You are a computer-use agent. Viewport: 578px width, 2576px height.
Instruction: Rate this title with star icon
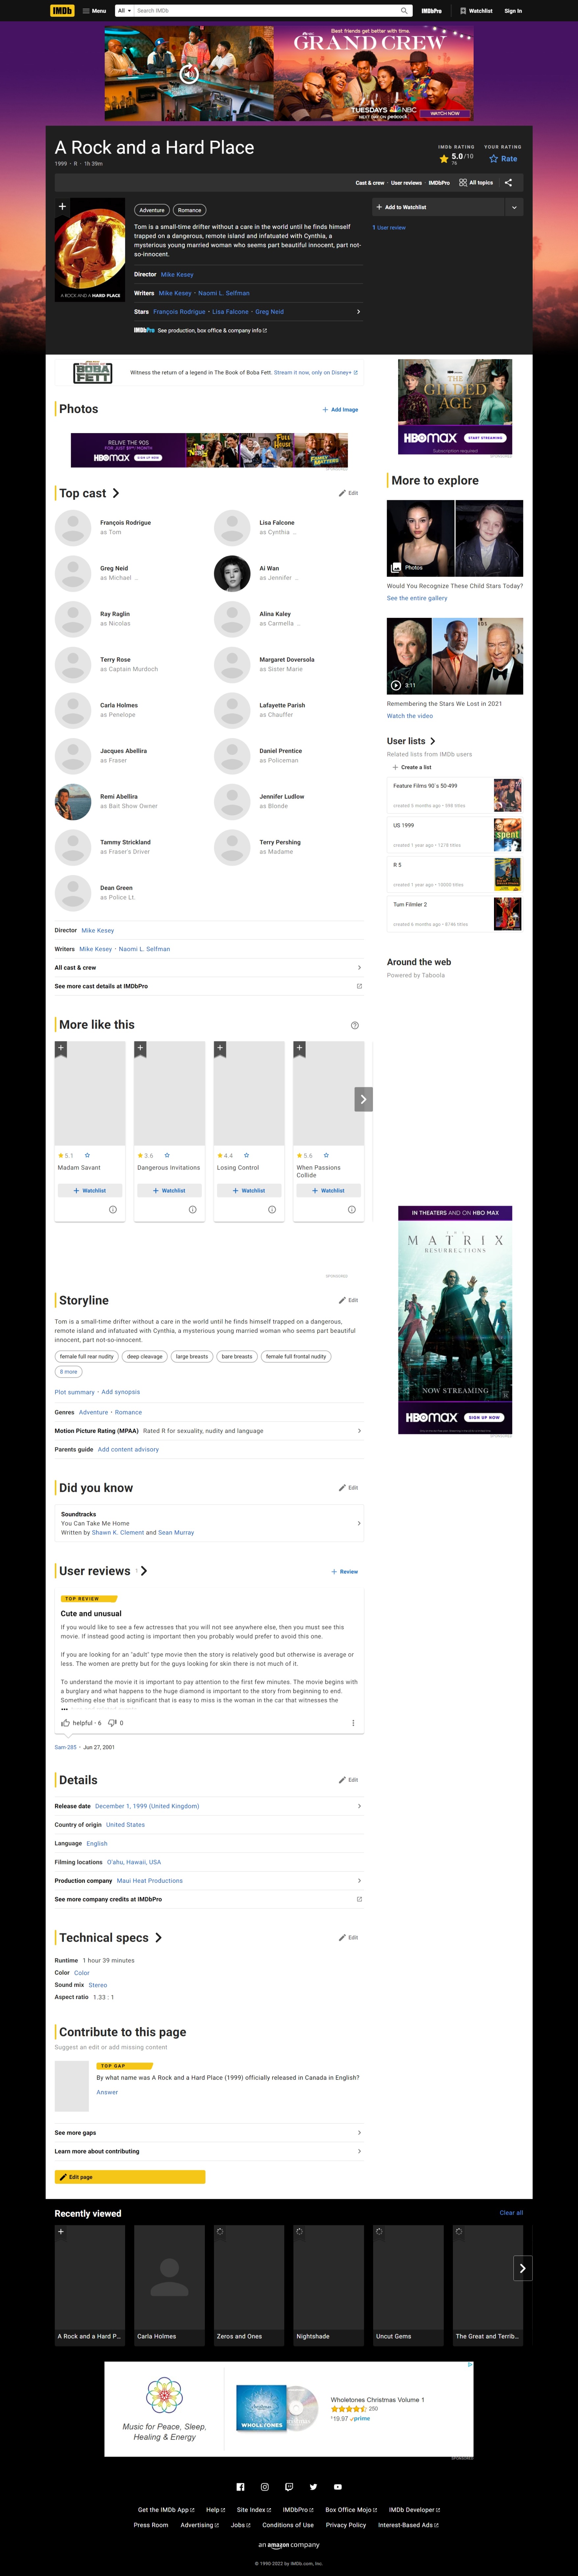pos(503,159)
